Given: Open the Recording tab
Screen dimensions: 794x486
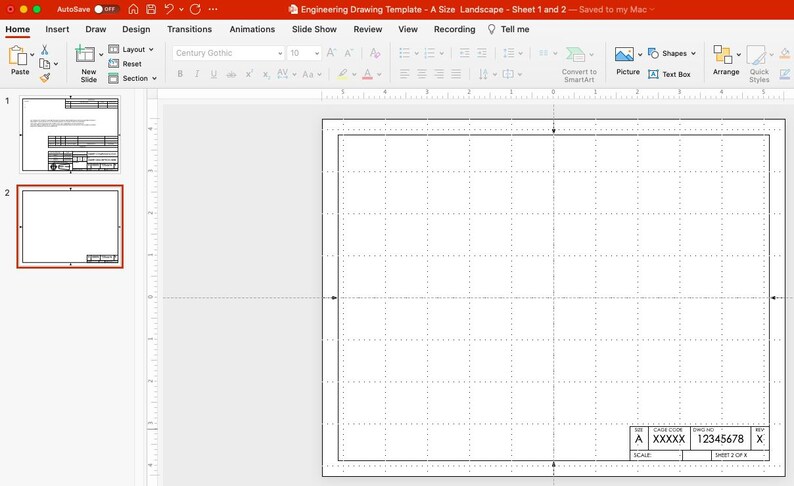Looking at the screenshot, I should [x=455, y=29].
